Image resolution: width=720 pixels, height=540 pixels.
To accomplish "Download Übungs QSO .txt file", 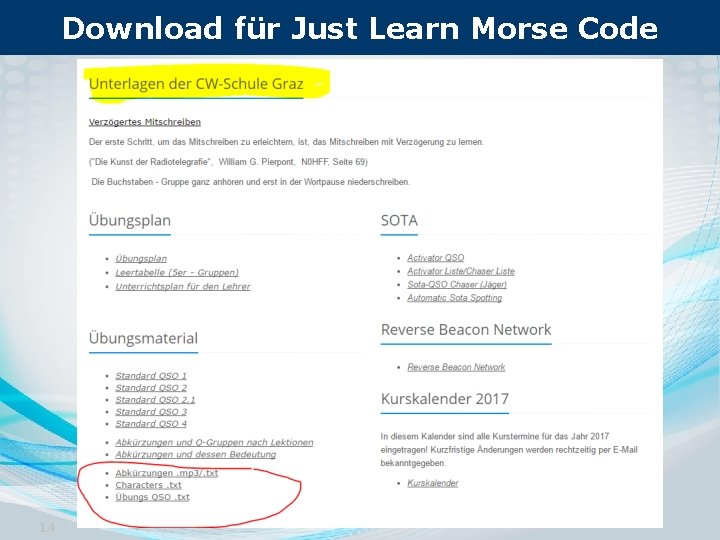I will (x=152, y=497).
